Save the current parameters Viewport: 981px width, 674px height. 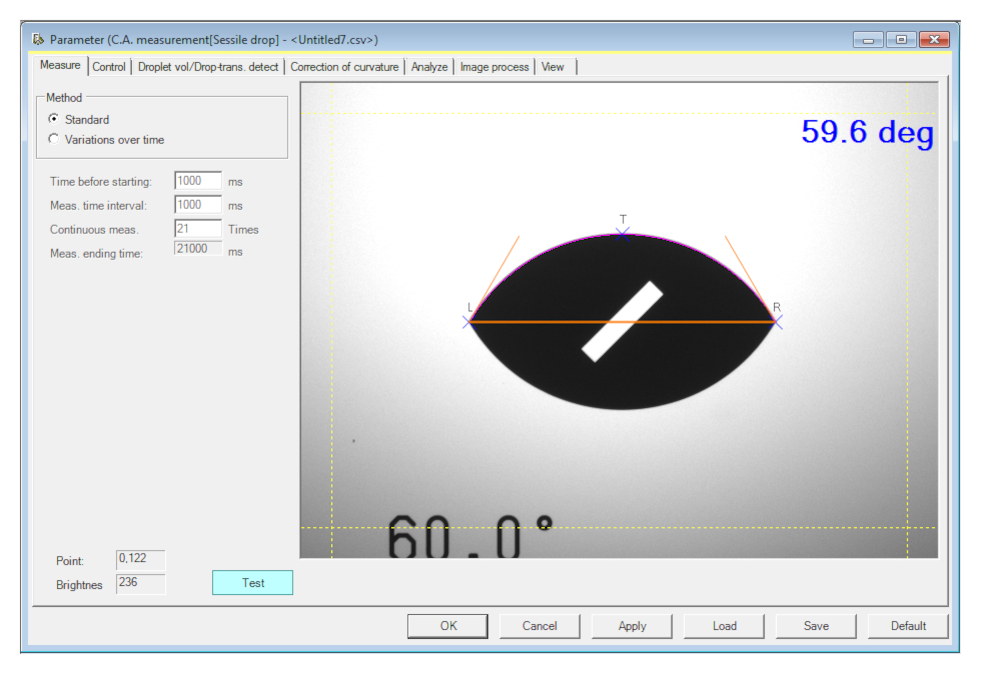816,626
